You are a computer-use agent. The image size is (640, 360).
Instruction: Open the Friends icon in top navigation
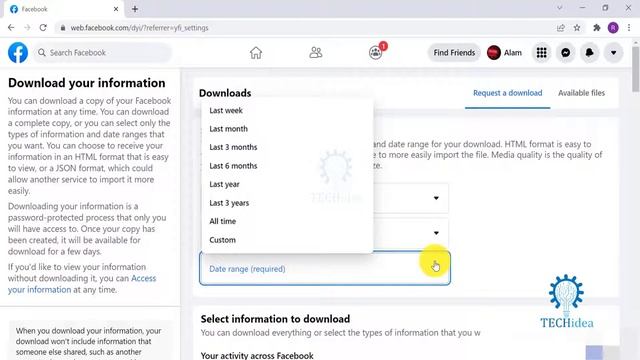click(x=316, y=53)
